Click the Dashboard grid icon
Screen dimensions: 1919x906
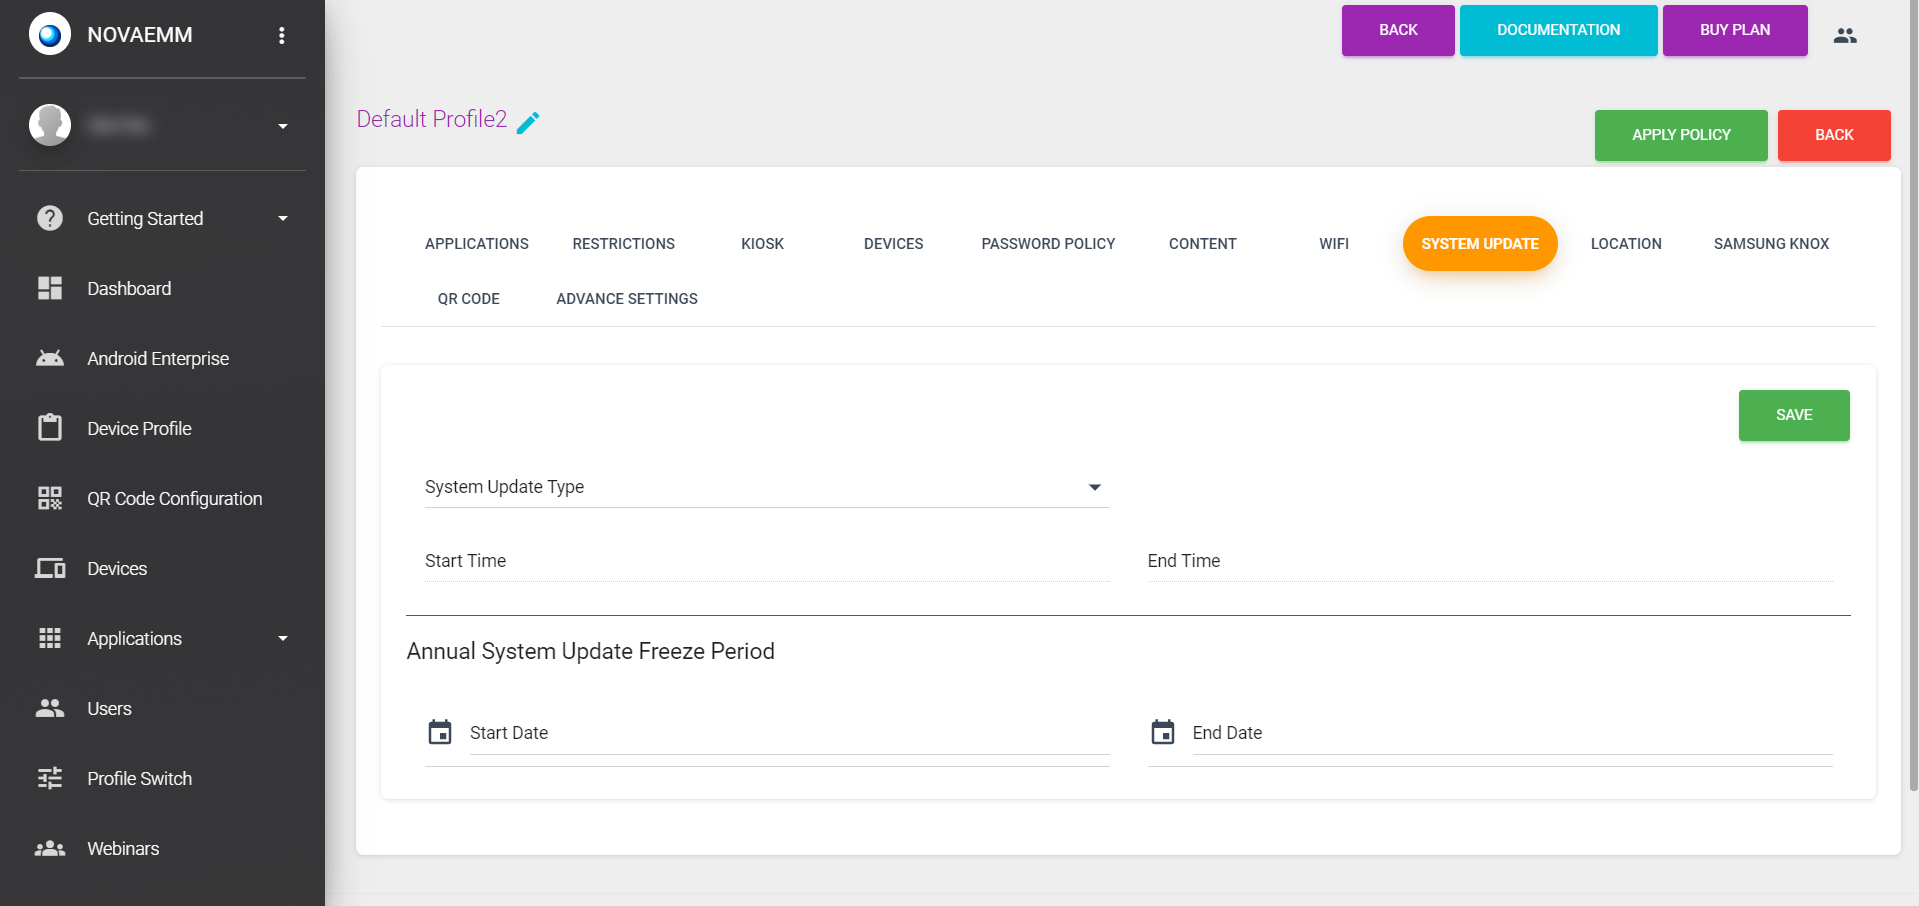pyautogui.click(x=50, y=288)
